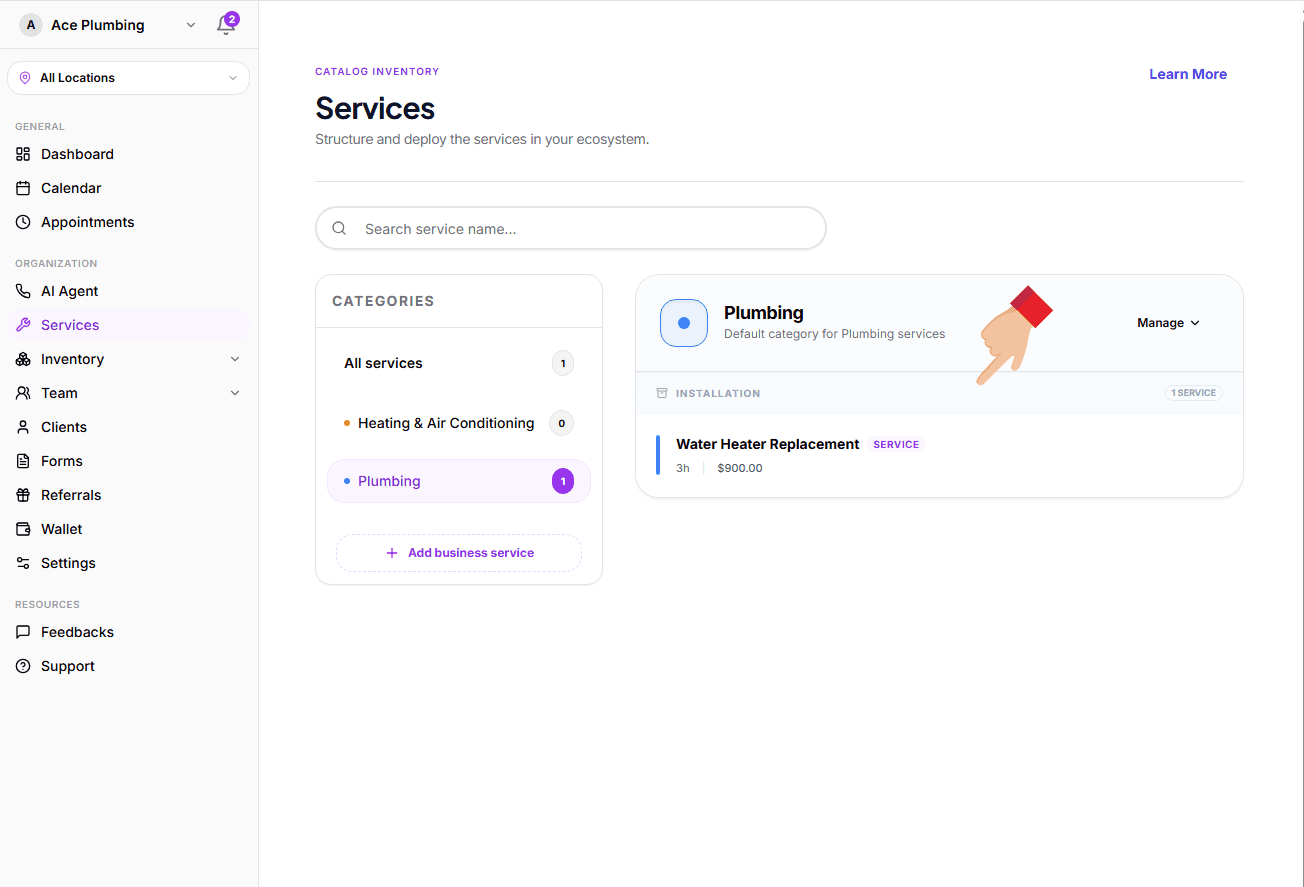This screenshot has width=1304, height=887.
Task: Click the Learn More link
Action: [1187, 73]
